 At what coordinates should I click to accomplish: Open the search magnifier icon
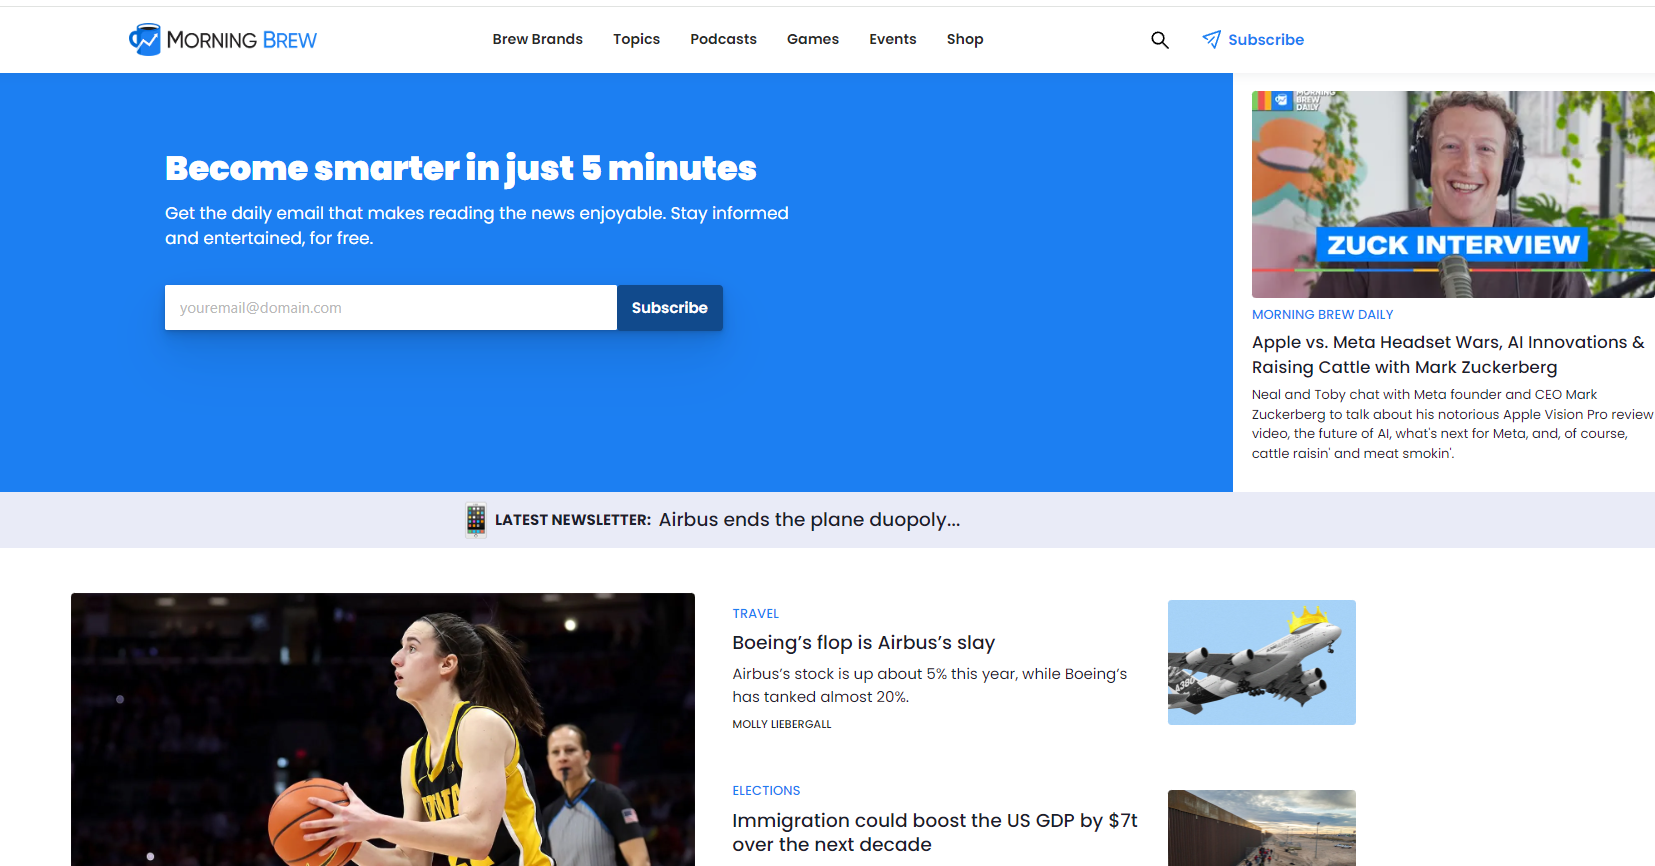click(1160, 40)
